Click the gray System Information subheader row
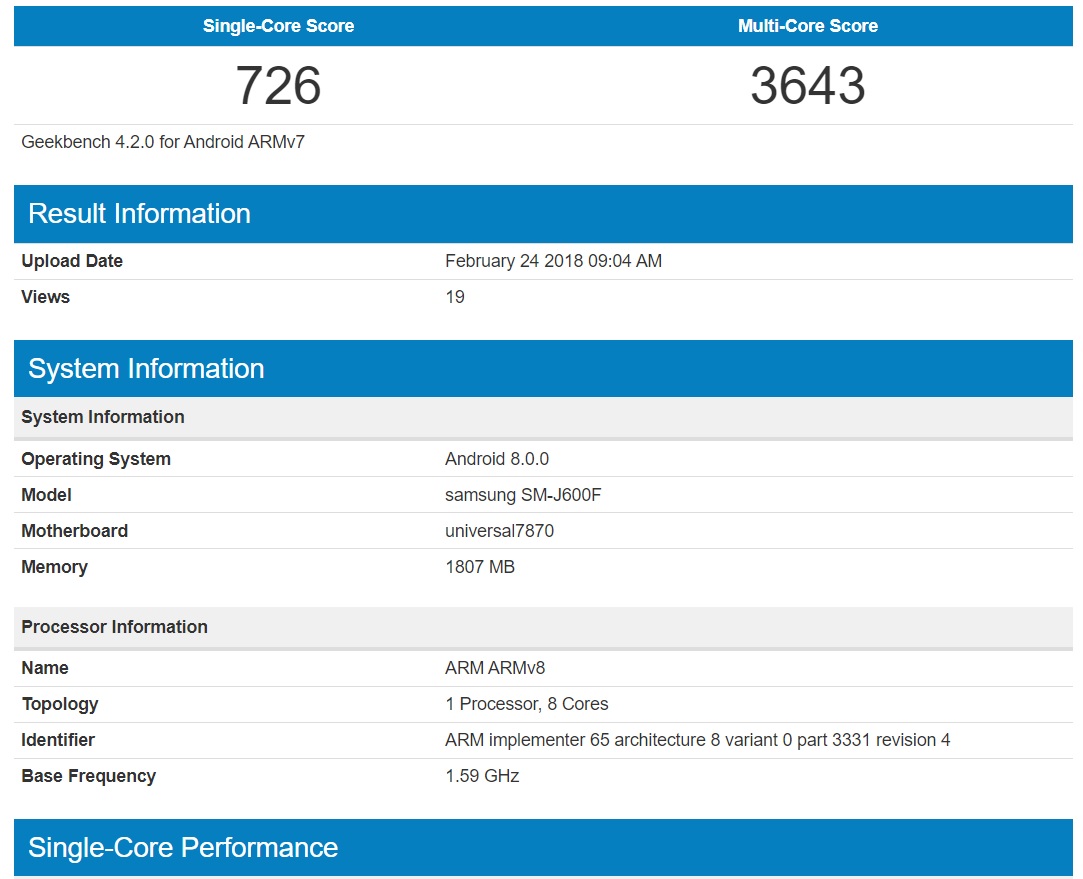This screenshot has width=1083, height=879. (543, 417)
